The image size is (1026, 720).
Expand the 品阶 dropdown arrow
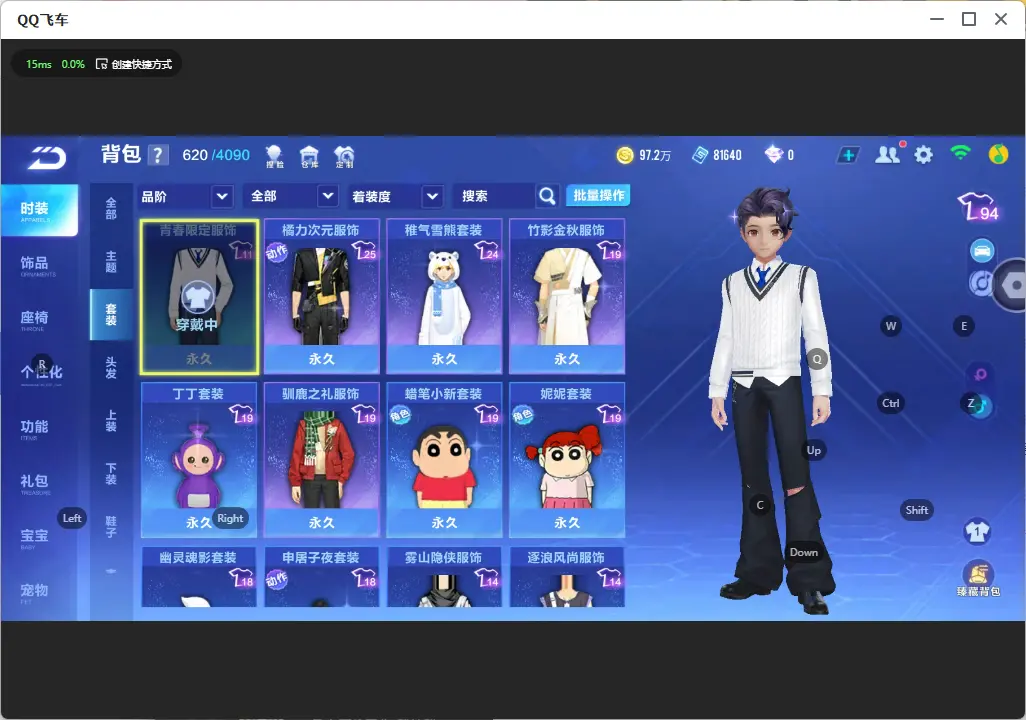click(222, 196)
